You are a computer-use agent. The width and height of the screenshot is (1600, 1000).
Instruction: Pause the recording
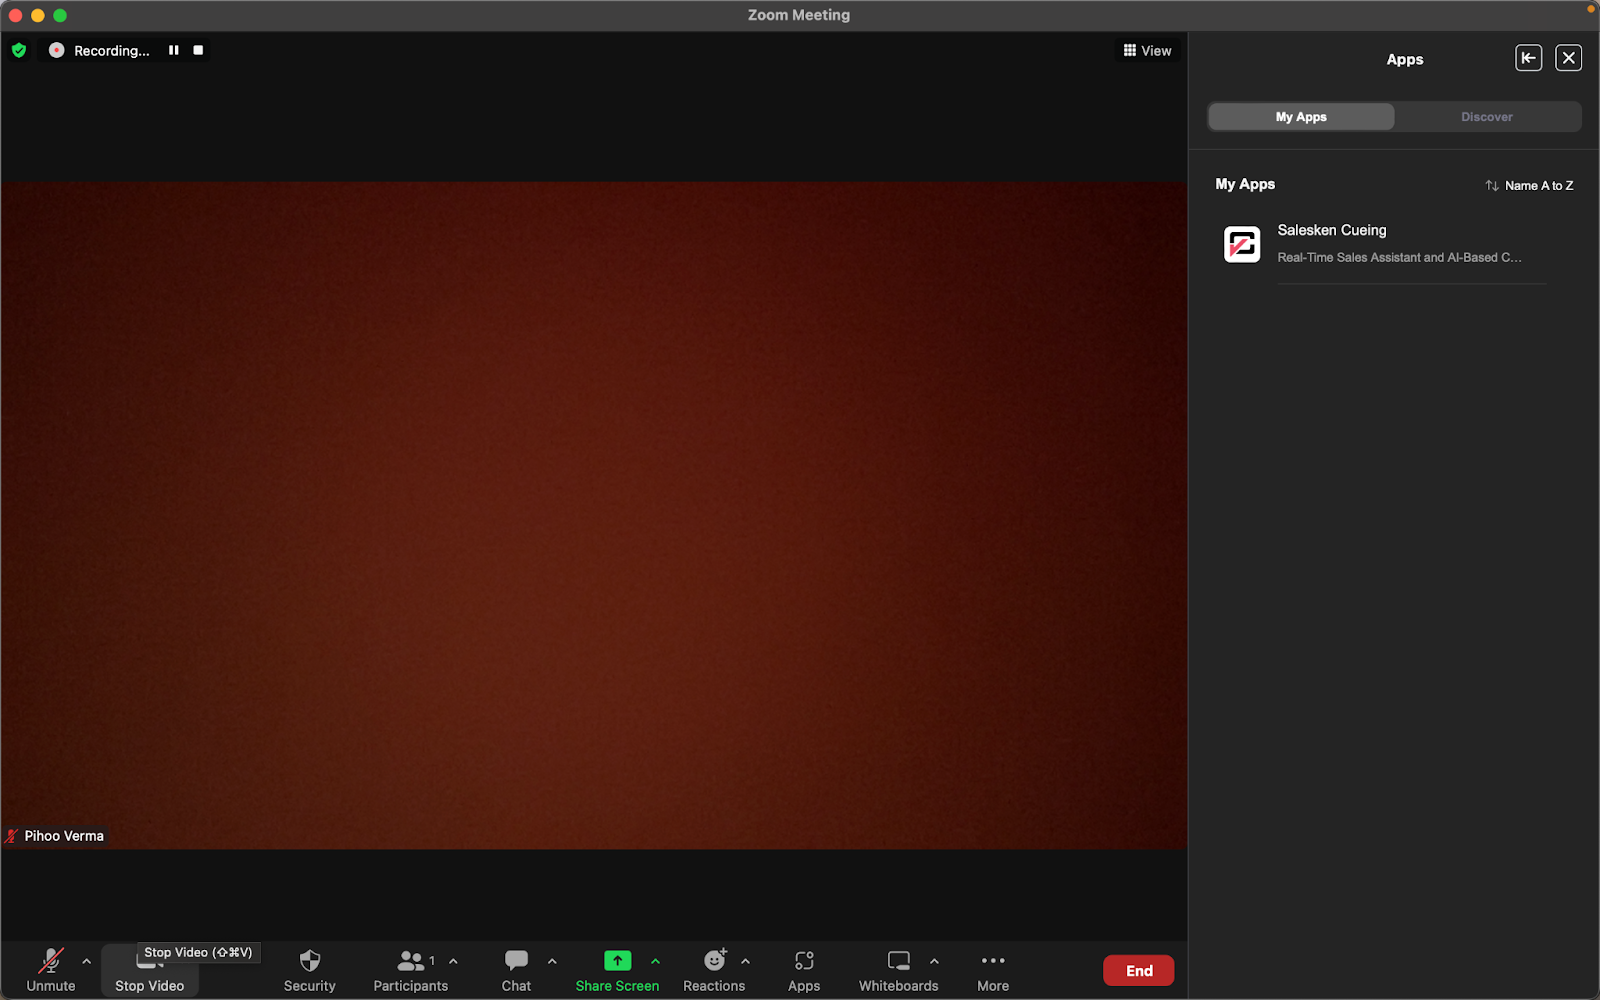click(x=174, y=50)
